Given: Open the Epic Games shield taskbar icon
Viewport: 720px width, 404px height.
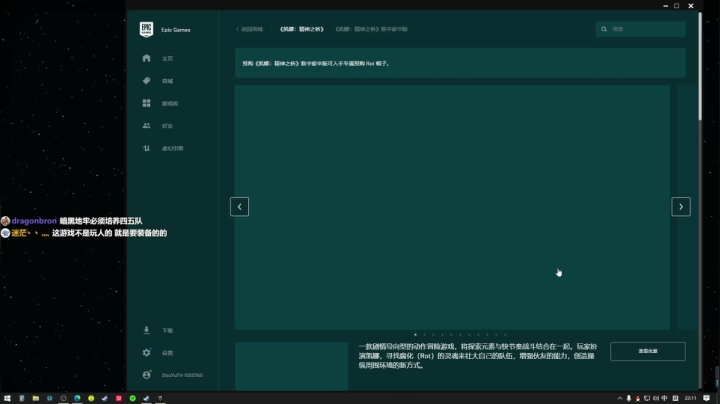Looking at the screenshot, I should [x=160, y=398].
